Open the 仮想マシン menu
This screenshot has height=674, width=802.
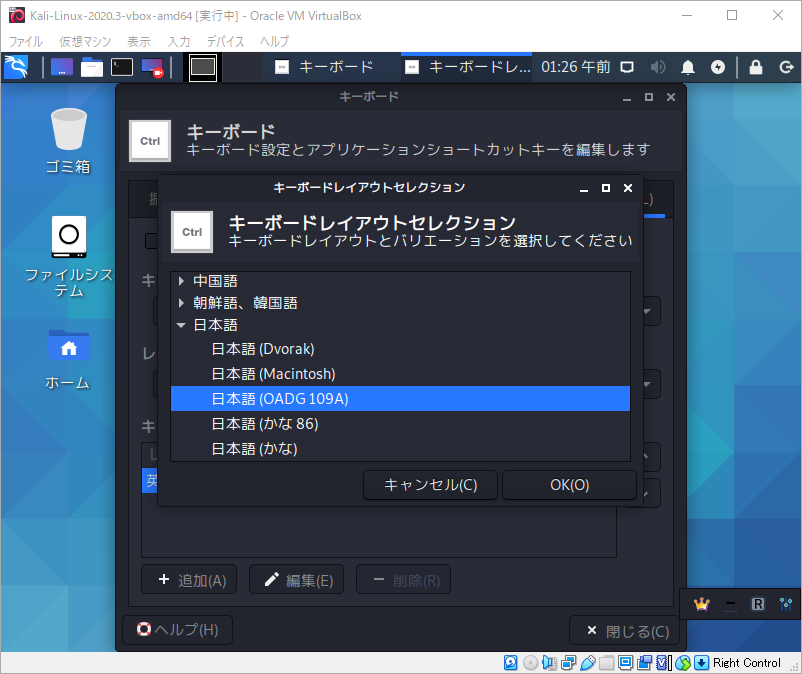[85, 41]
